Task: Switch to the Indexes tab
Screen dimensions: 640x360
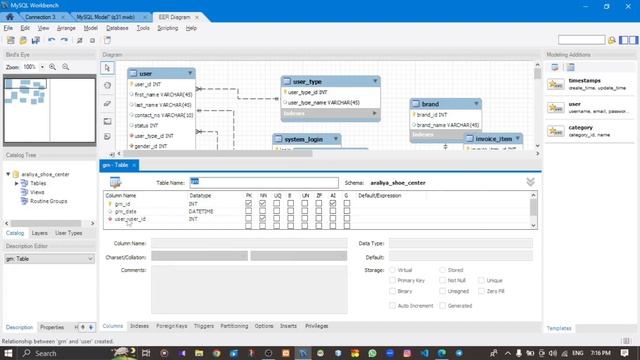Action: 139,326
